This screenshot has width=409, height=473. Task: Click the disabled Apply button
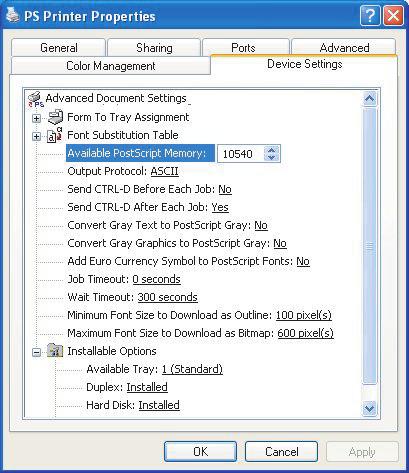(362, 452)
